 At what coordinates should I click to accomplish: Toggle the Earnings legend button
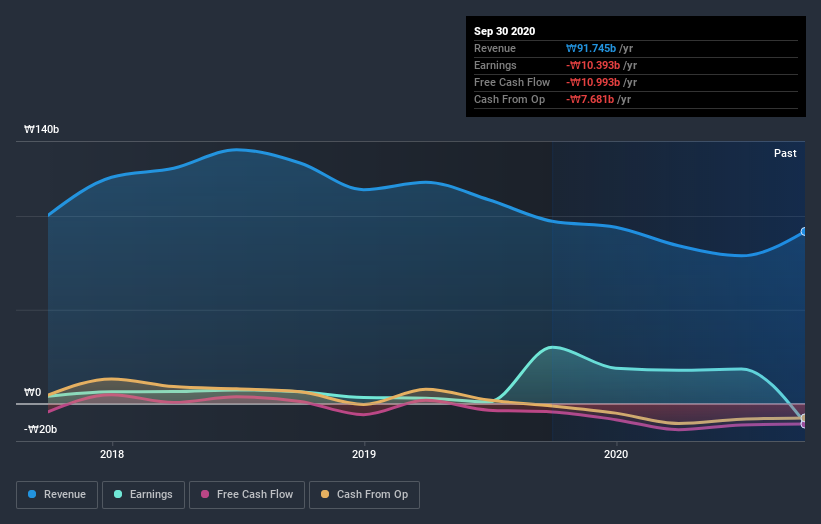(x=143, y=495)
